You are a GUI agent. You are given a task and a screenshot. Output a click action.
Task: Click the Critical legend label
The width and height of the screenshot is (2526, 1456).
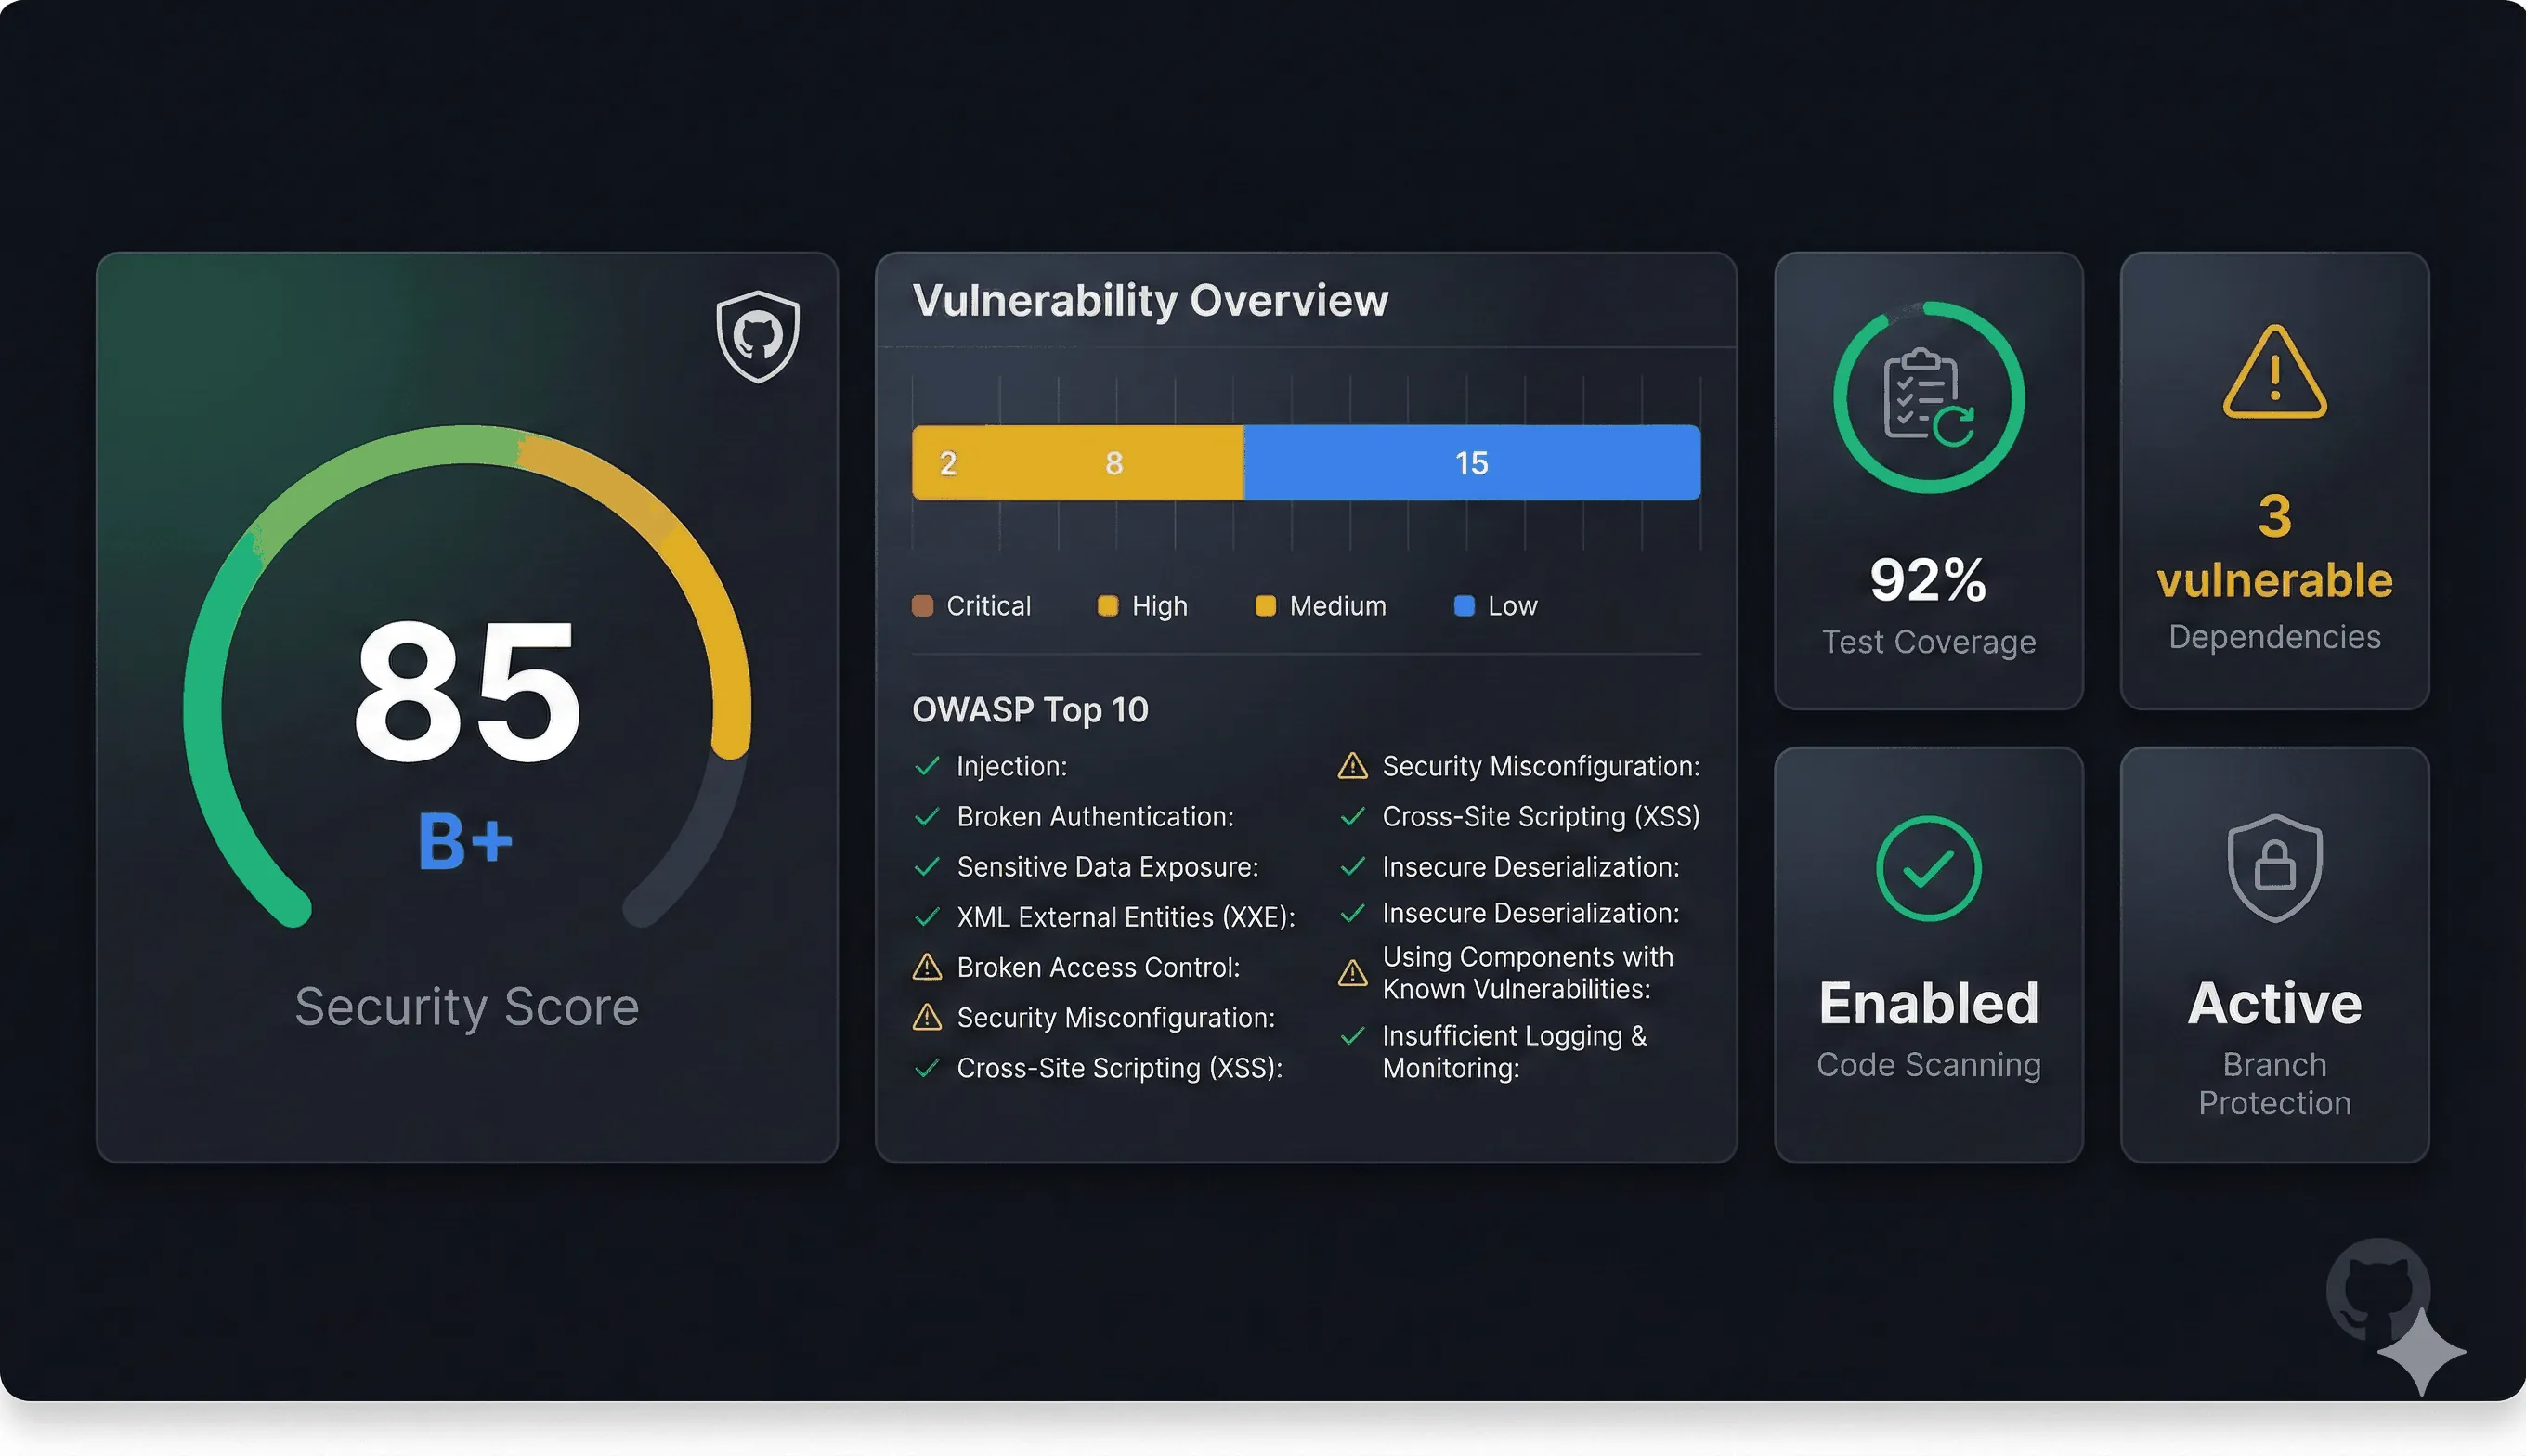[x=988, y=606]
